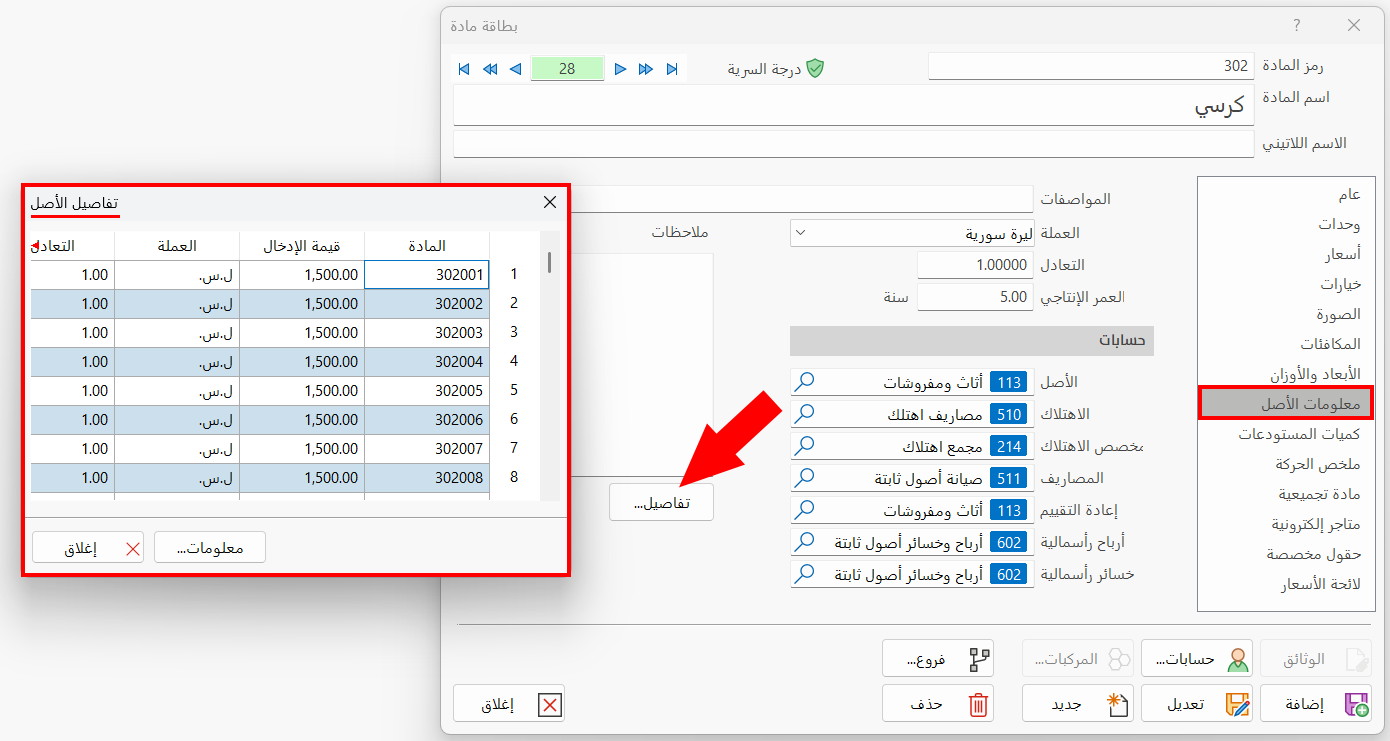The width and height of the screenshot is (1390, 741).
Task: Click account code 510 in الاهتلاك row
Action: [1008, 414]
